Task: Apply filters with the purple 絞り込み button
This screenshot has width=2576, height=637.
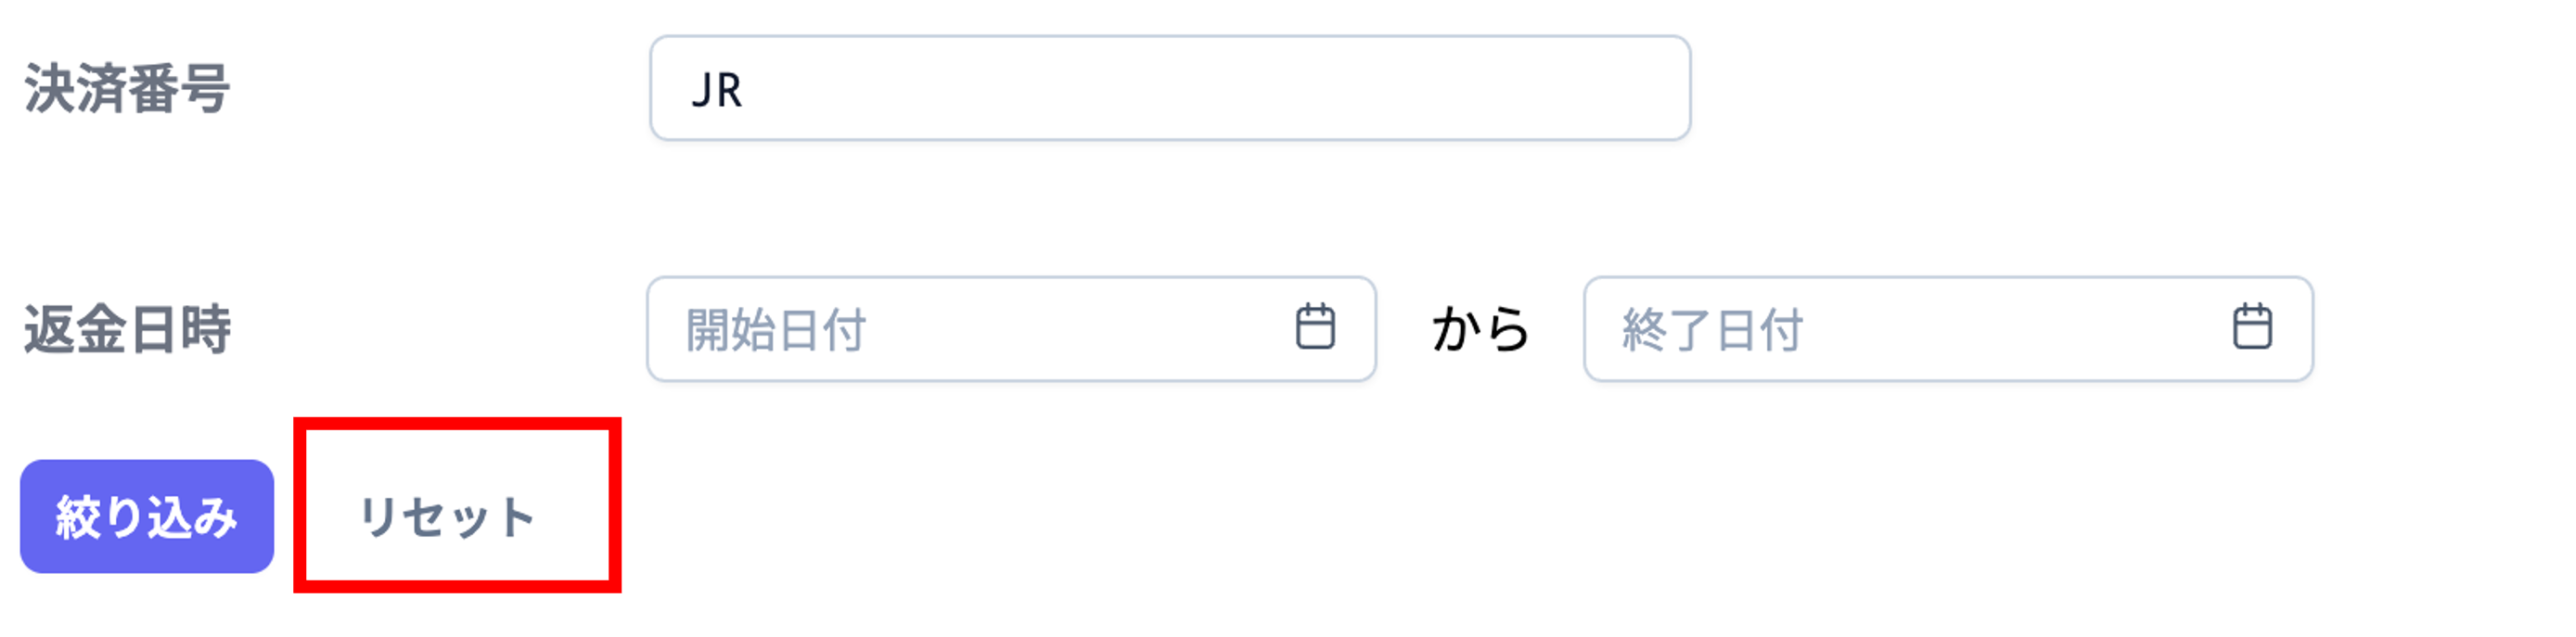Action: tap(147, 517)
